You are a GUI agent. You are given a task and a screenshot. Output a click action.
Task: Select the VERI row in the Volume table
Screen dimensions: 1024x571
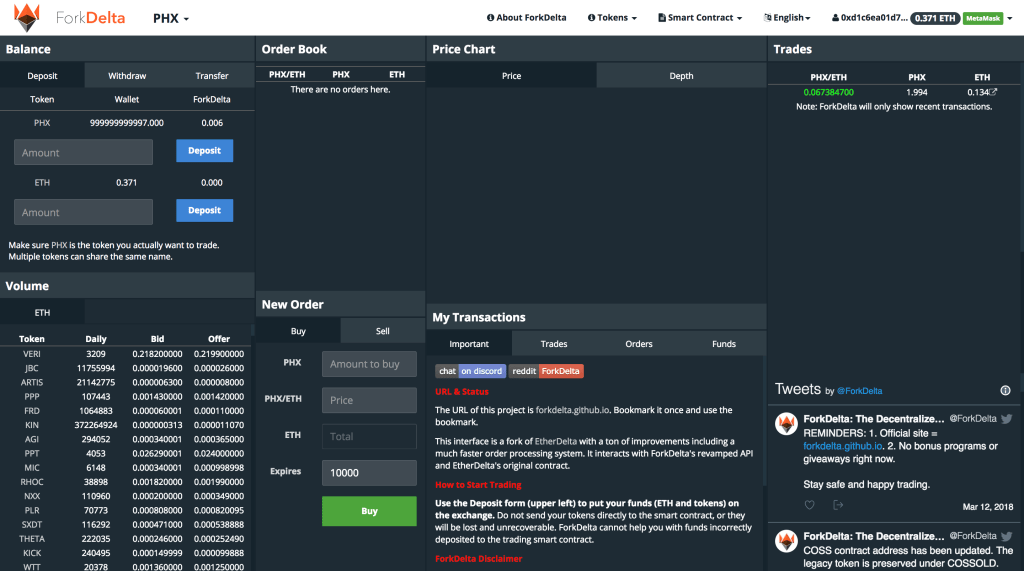[125, 354]
